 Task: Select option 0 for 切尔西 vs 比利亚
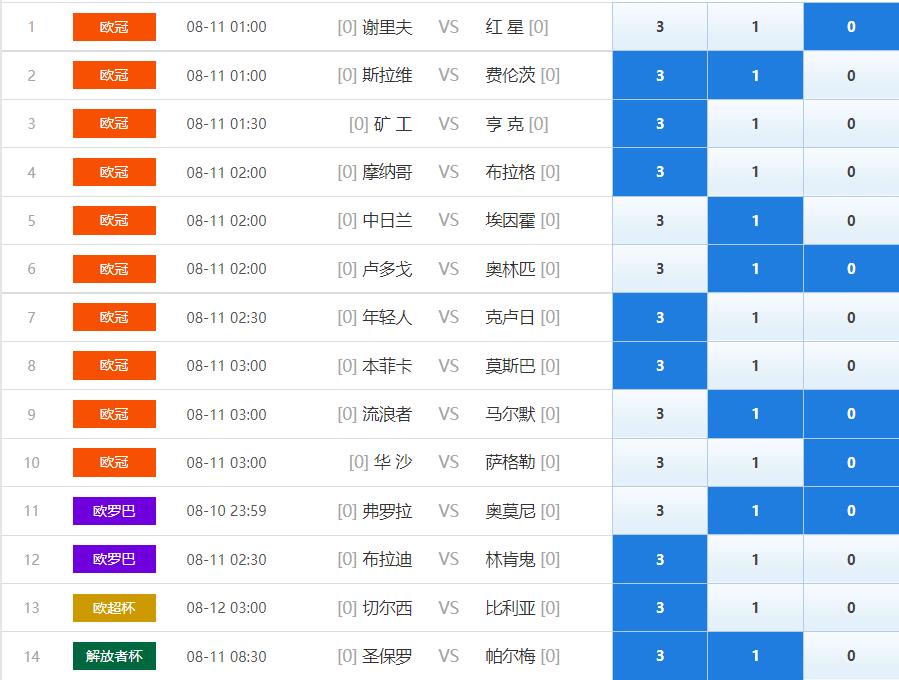851,608
